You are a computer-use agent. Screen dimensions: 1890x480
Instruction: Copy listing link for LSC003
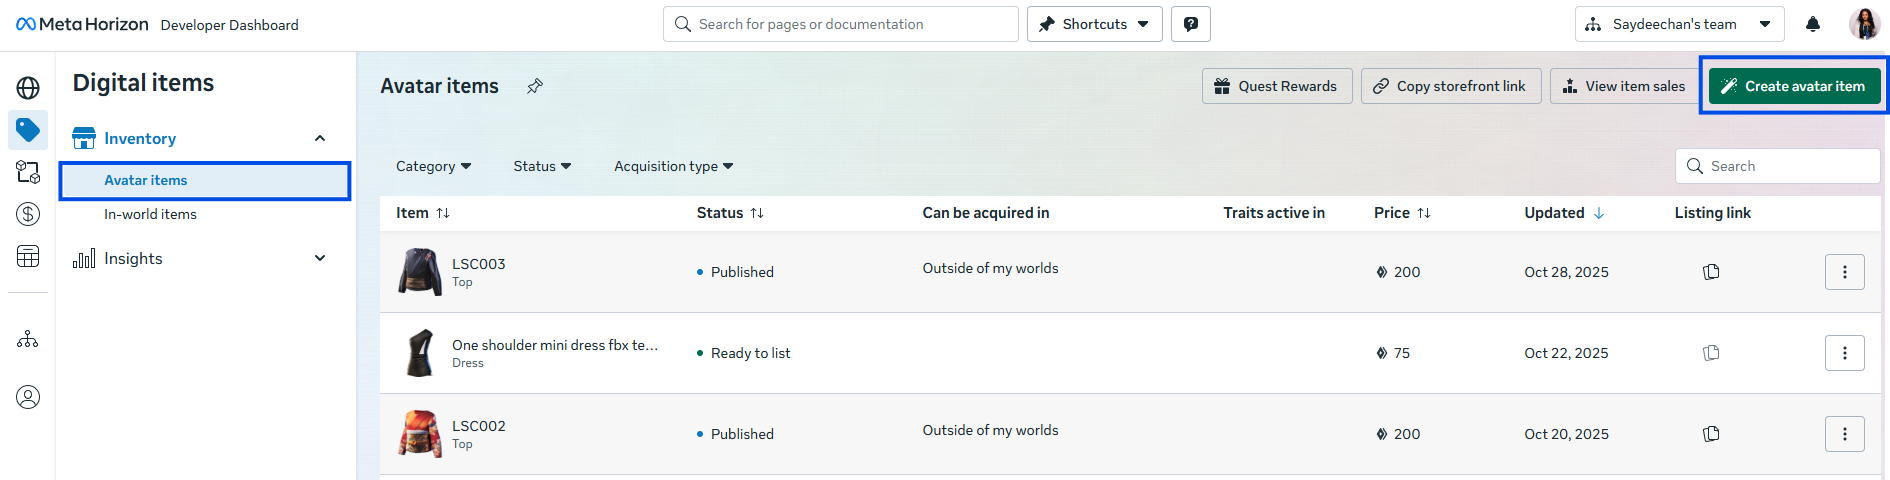pos(1711,272)
